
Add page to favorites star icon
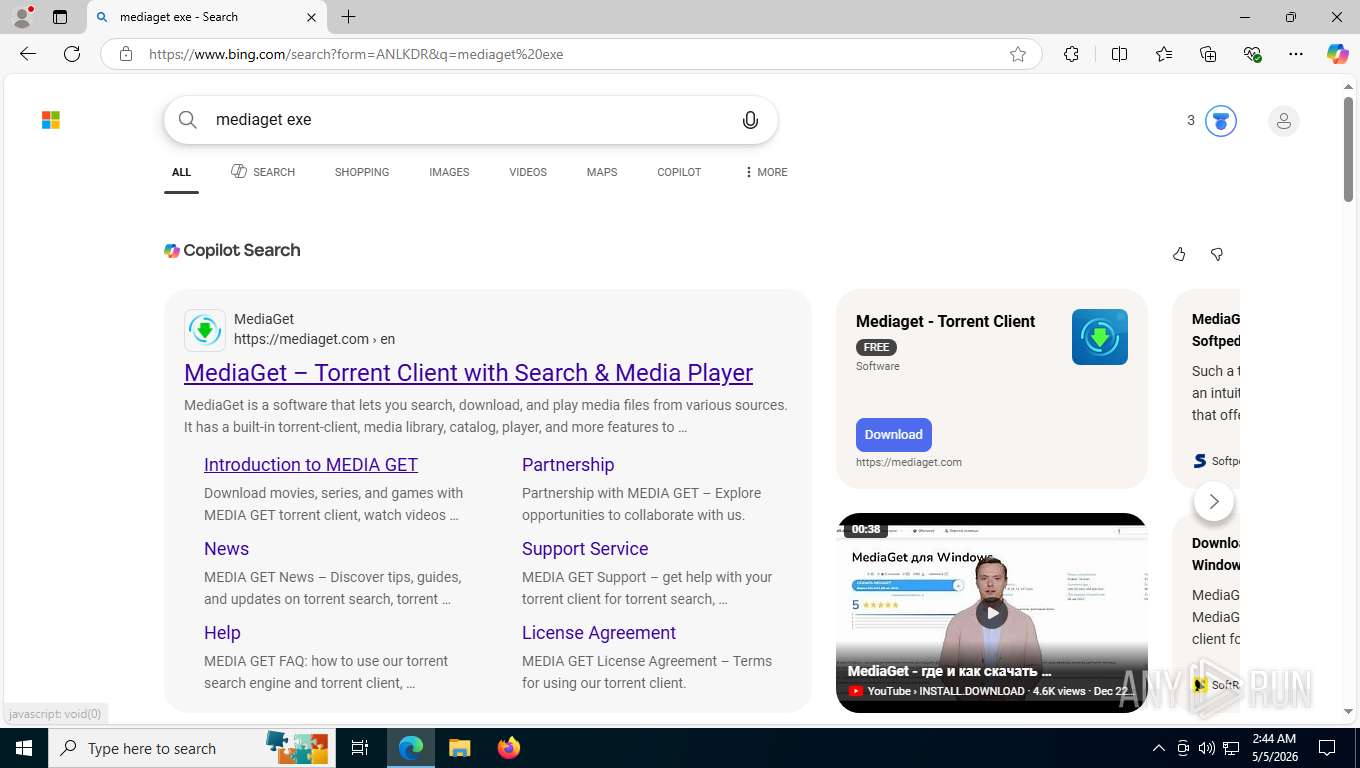click(x=1018, y=54)
